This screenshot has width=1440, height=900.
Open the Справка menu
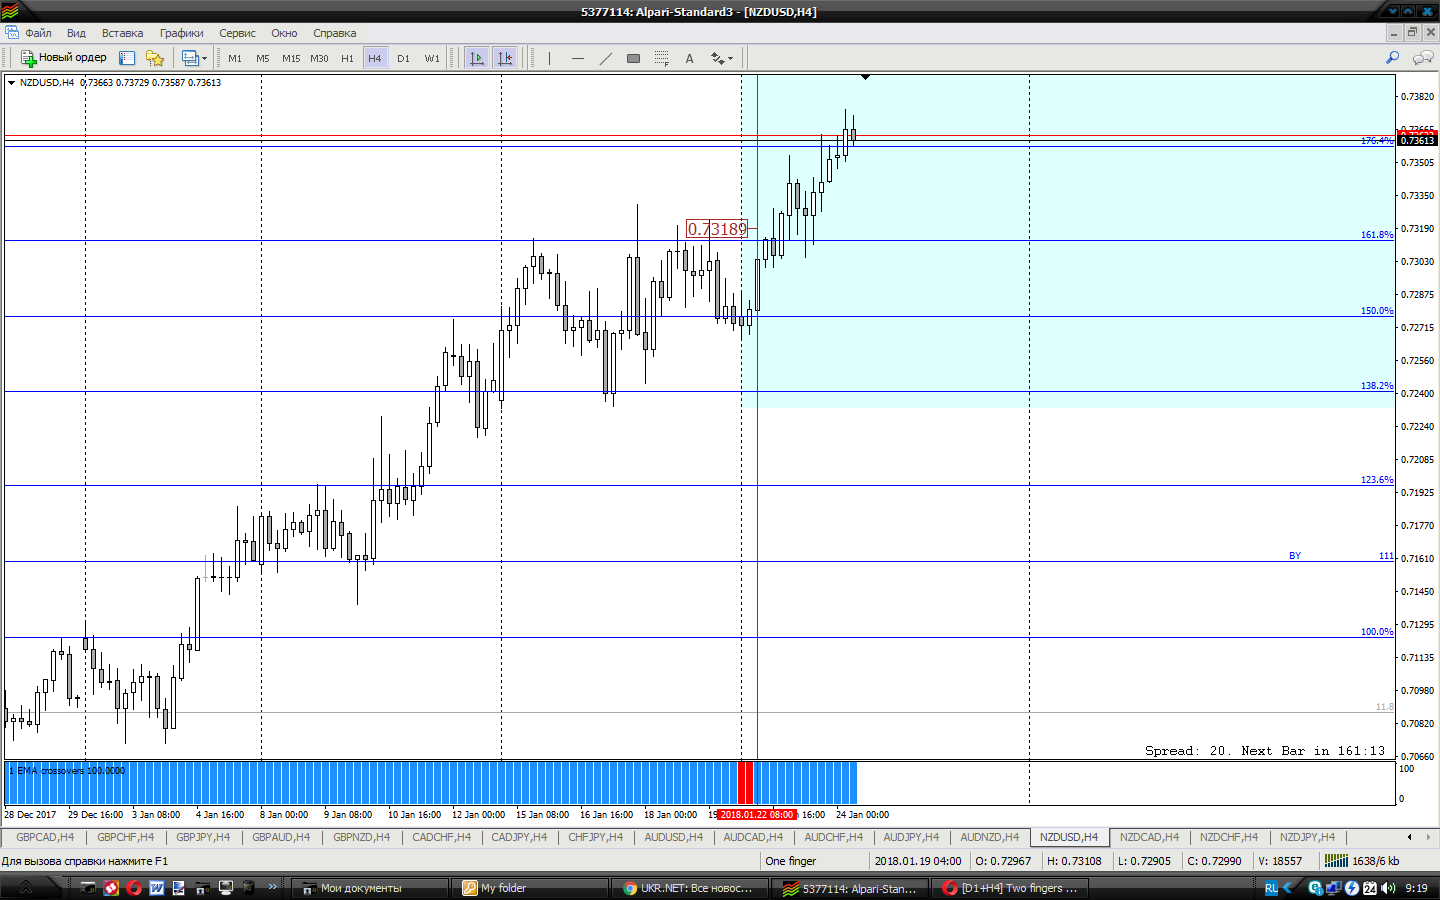(334, 33)
